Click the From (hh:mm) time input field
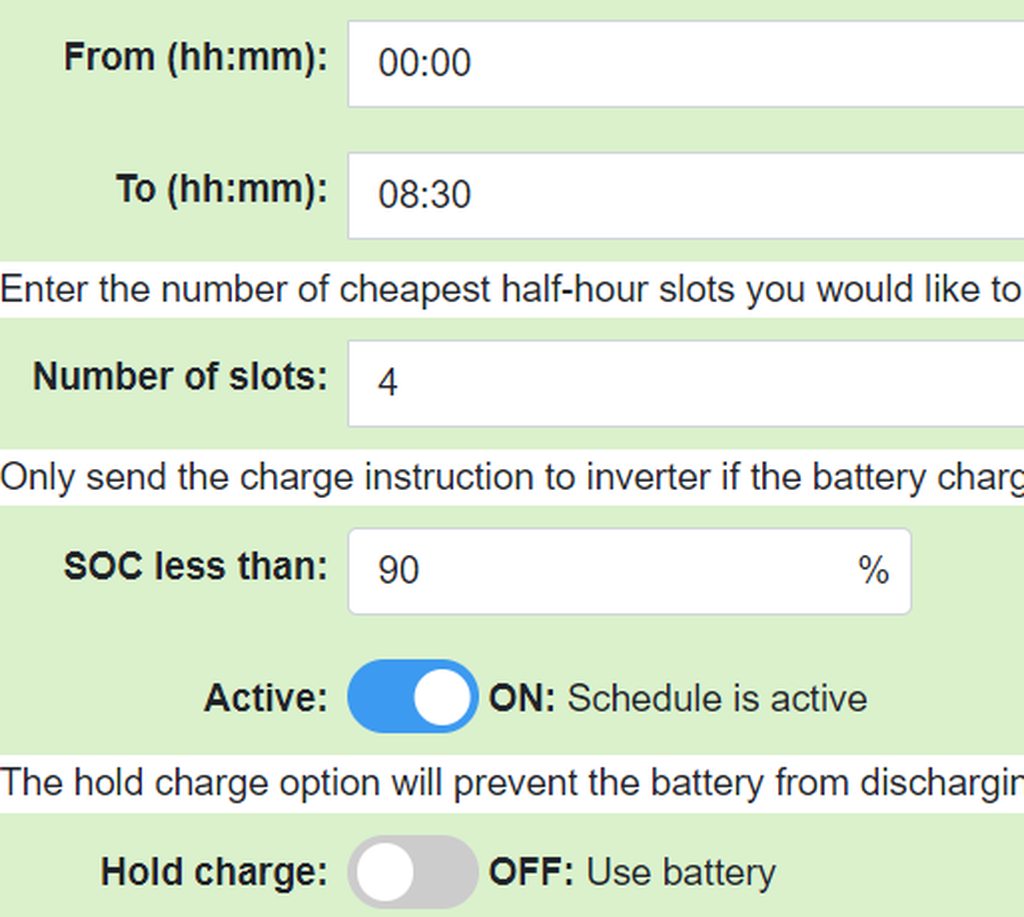The width and height of the screenshot is (1024, 917). tap(686, 63)
